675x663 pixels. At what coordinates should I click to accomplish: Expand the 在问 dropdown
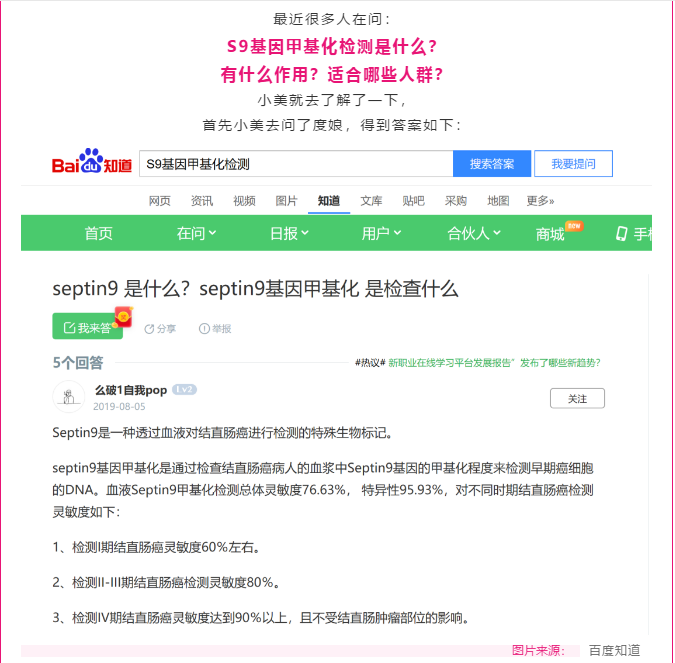tap(196, 233)
